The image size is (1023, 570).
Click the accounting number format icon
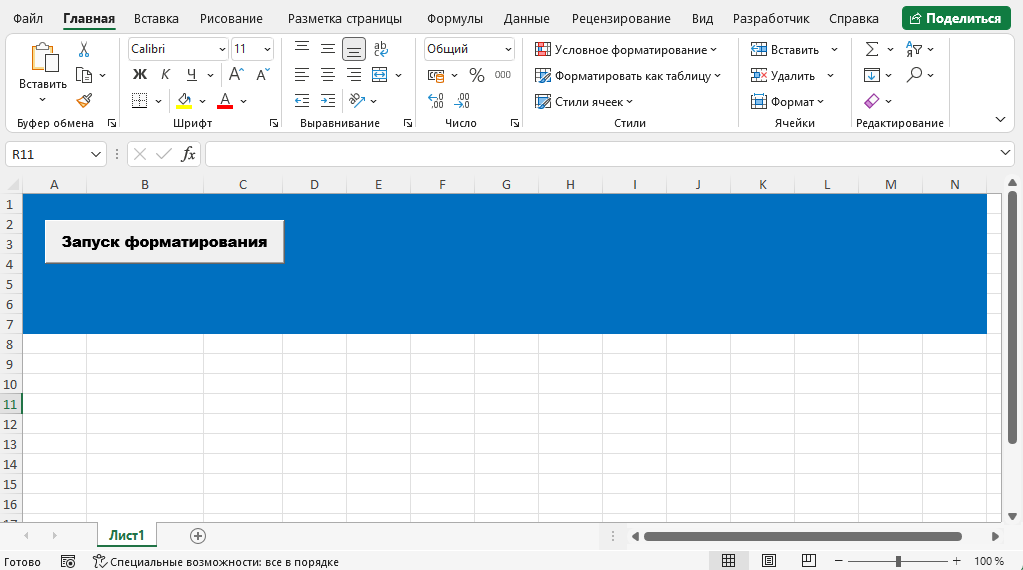[x=436, y=76]
